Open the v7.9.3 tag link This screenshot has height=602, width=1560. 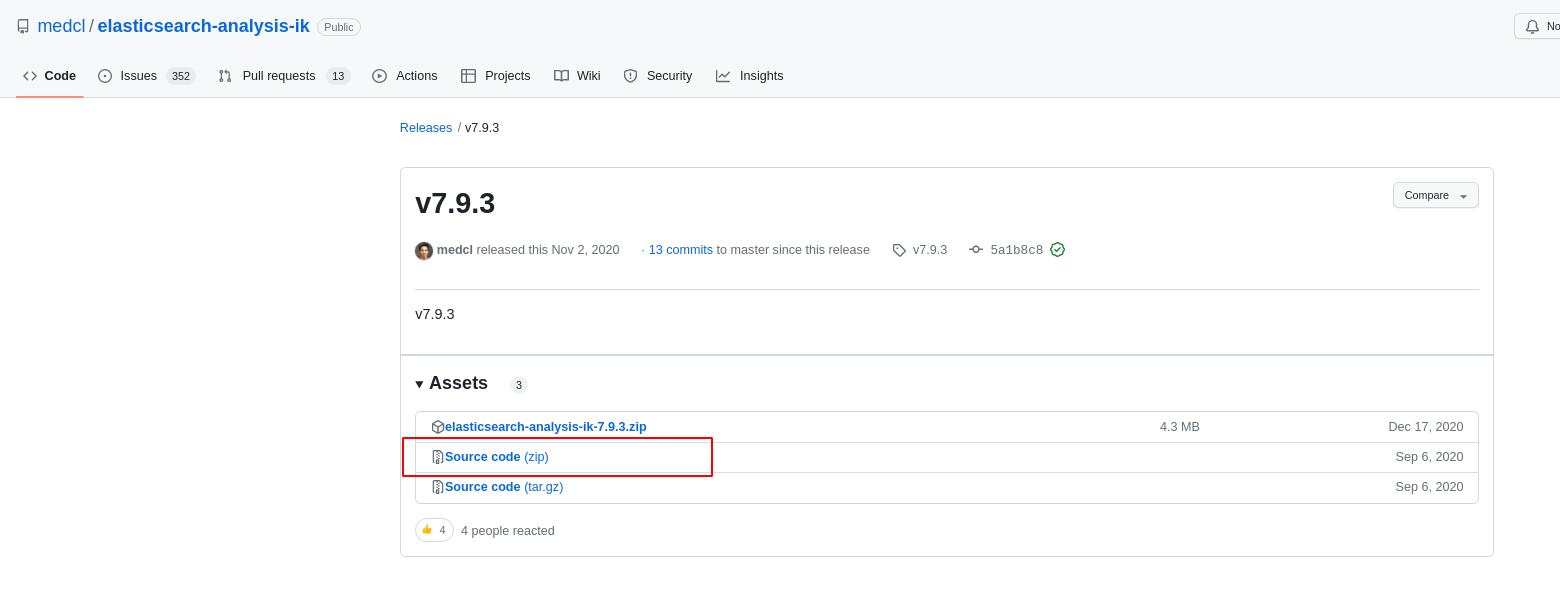929,250
